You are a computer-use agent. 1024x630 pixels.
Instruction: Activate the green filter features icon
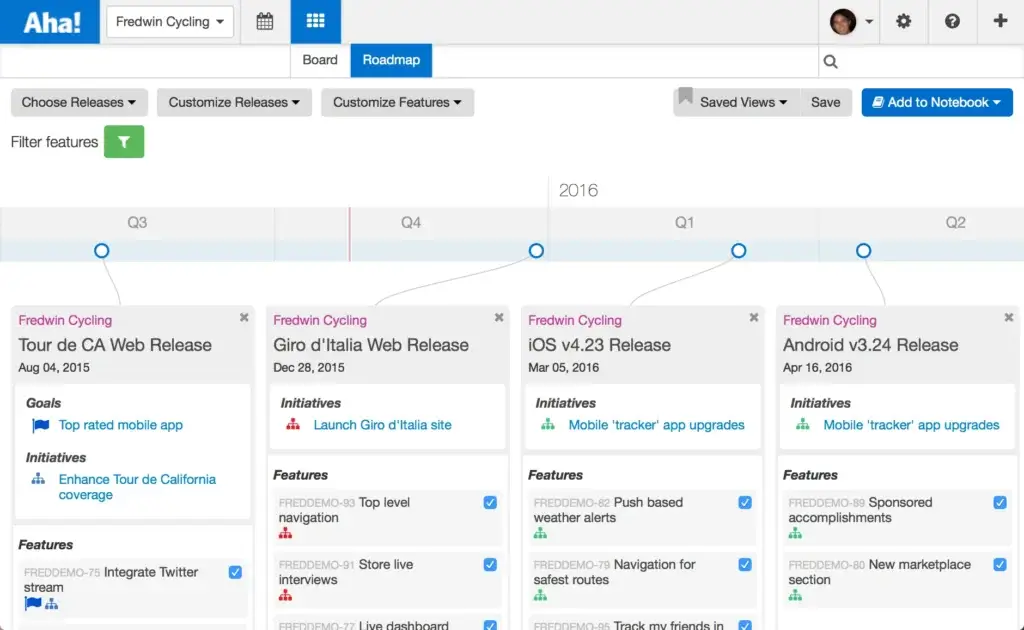pos(124,141)
